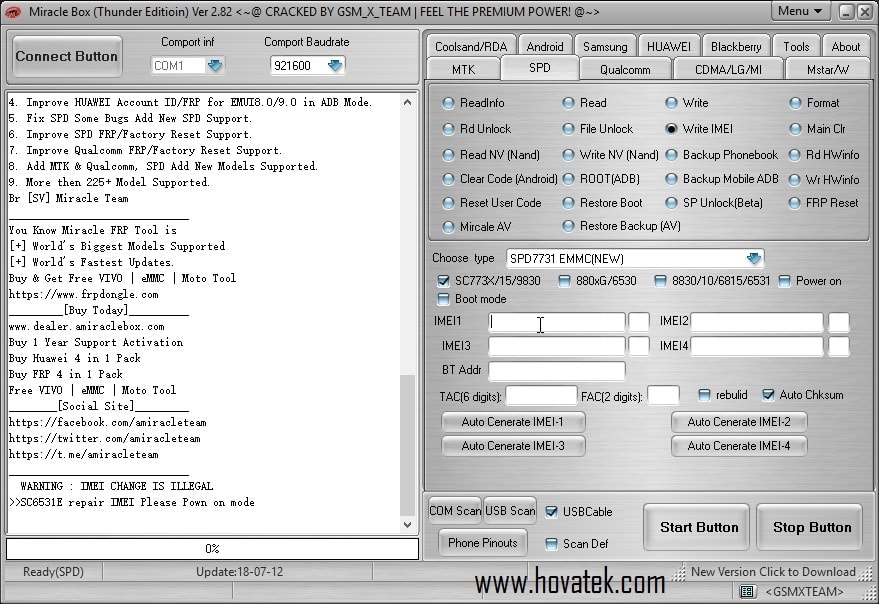
Task: Click the TAC(6 digits) input field
Action: tap(541, 395)
